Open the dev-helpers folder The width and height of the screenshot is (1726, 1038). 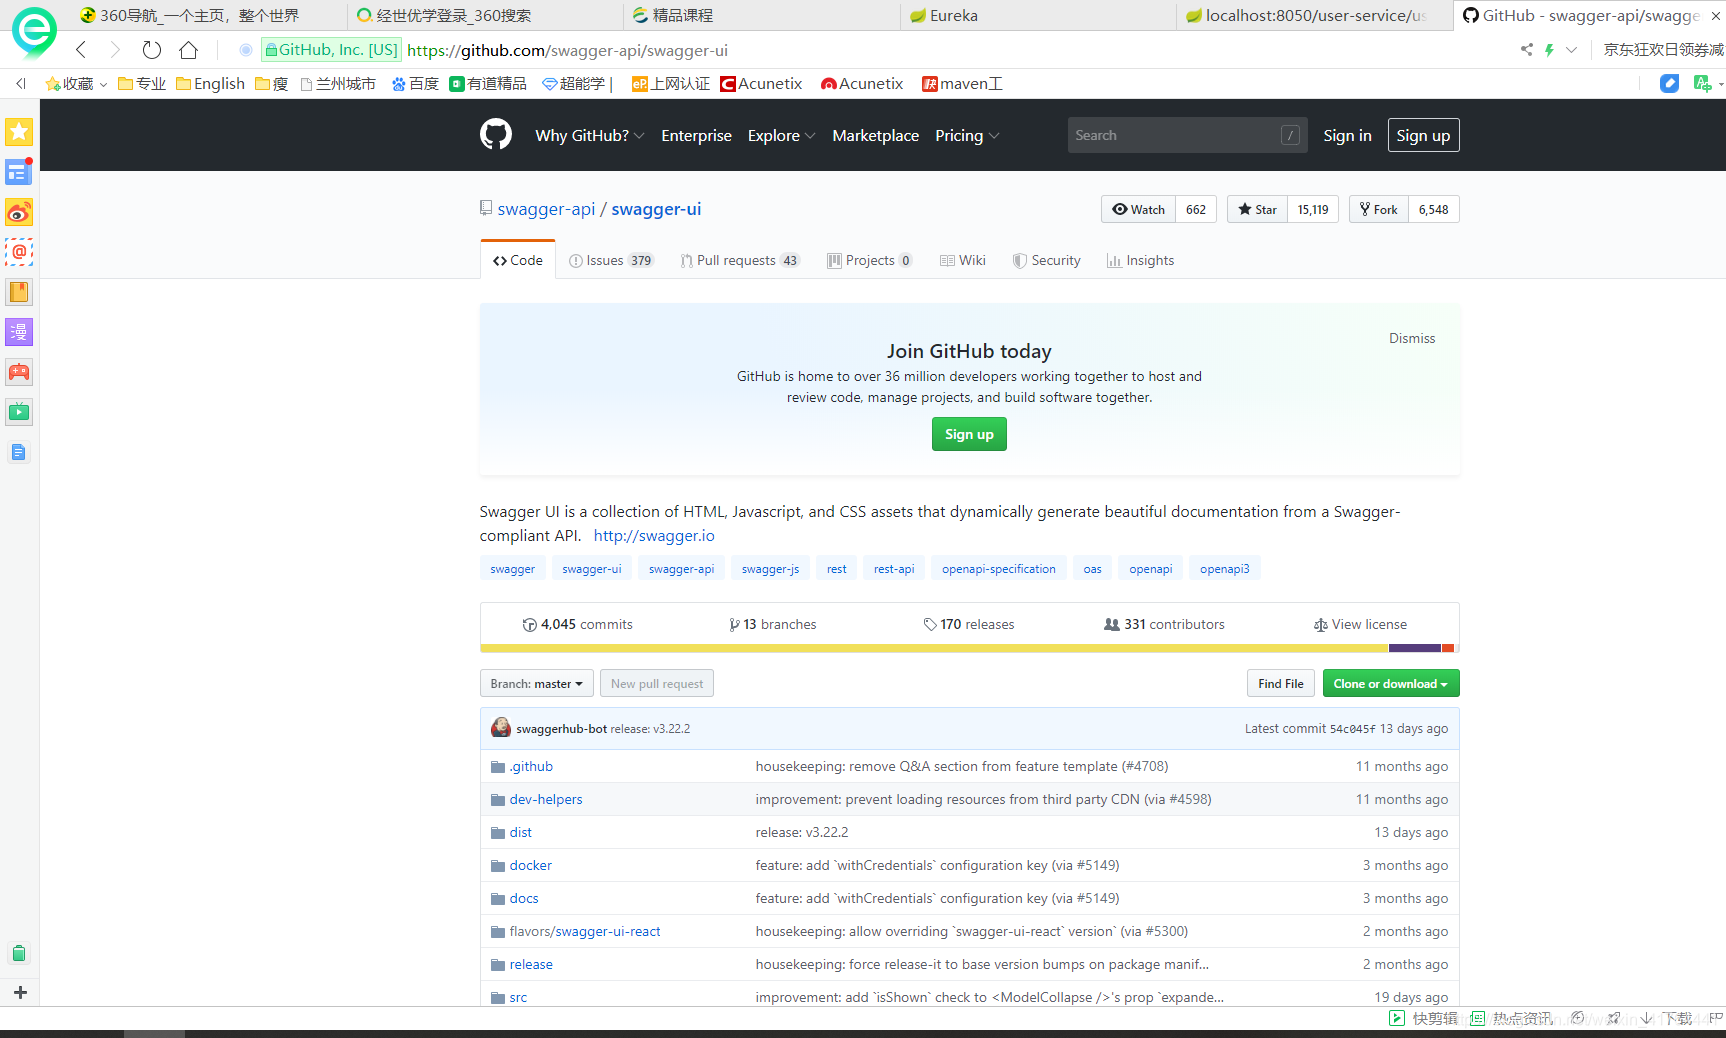[x=546, y=799]
